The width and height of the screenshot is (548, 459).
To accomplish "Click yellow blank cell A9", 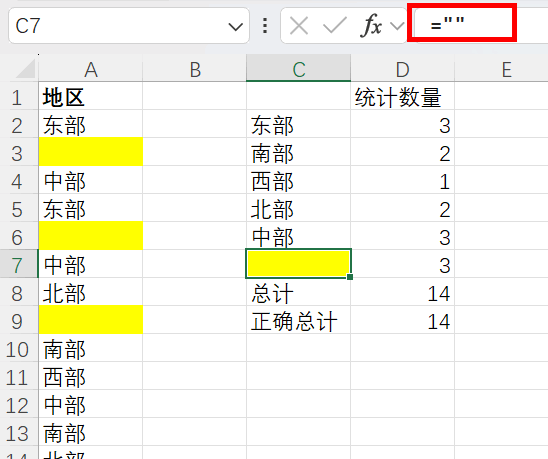I will 91,320.
